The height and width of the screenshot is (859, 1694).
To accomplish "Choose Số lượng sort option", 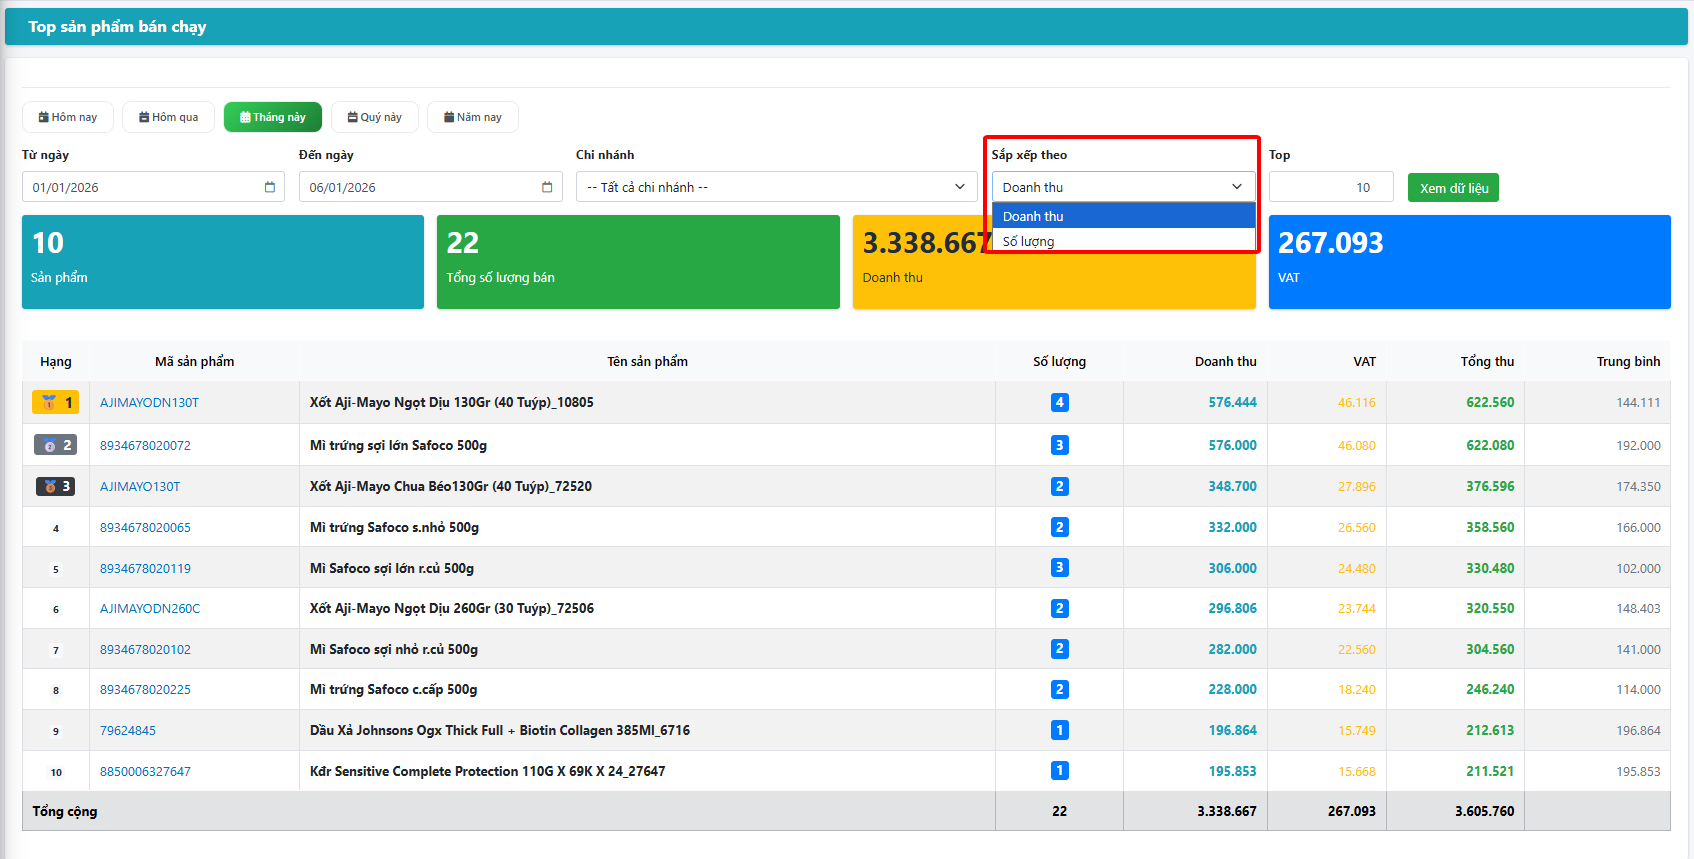I will pyautogui.click(x=1122, y=241).
